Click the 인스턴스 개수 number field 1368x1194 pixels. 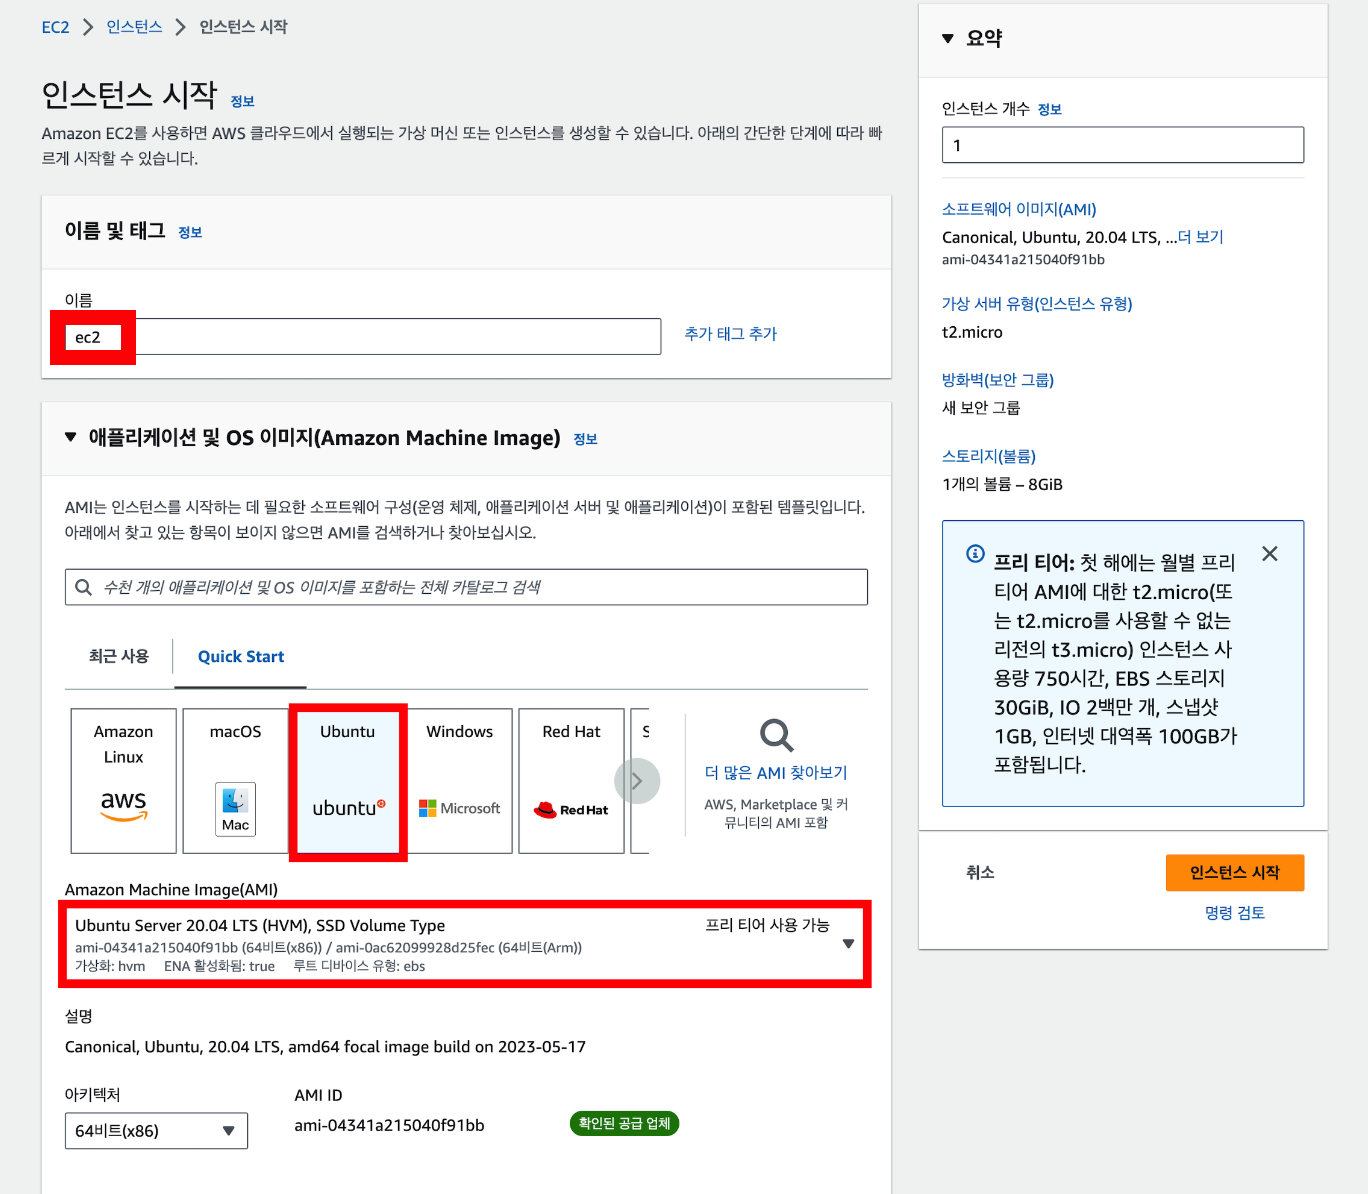point(1123,145)
